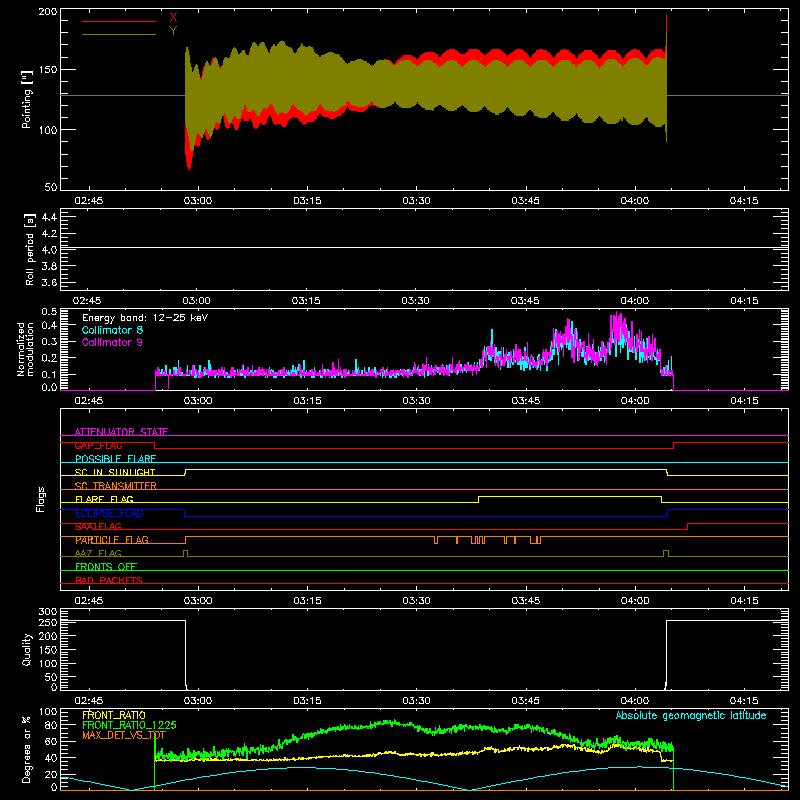This screenshot has height=800, width=800.
Task: Click the FRONTS_OFF label
Action: tap(106, 567)
